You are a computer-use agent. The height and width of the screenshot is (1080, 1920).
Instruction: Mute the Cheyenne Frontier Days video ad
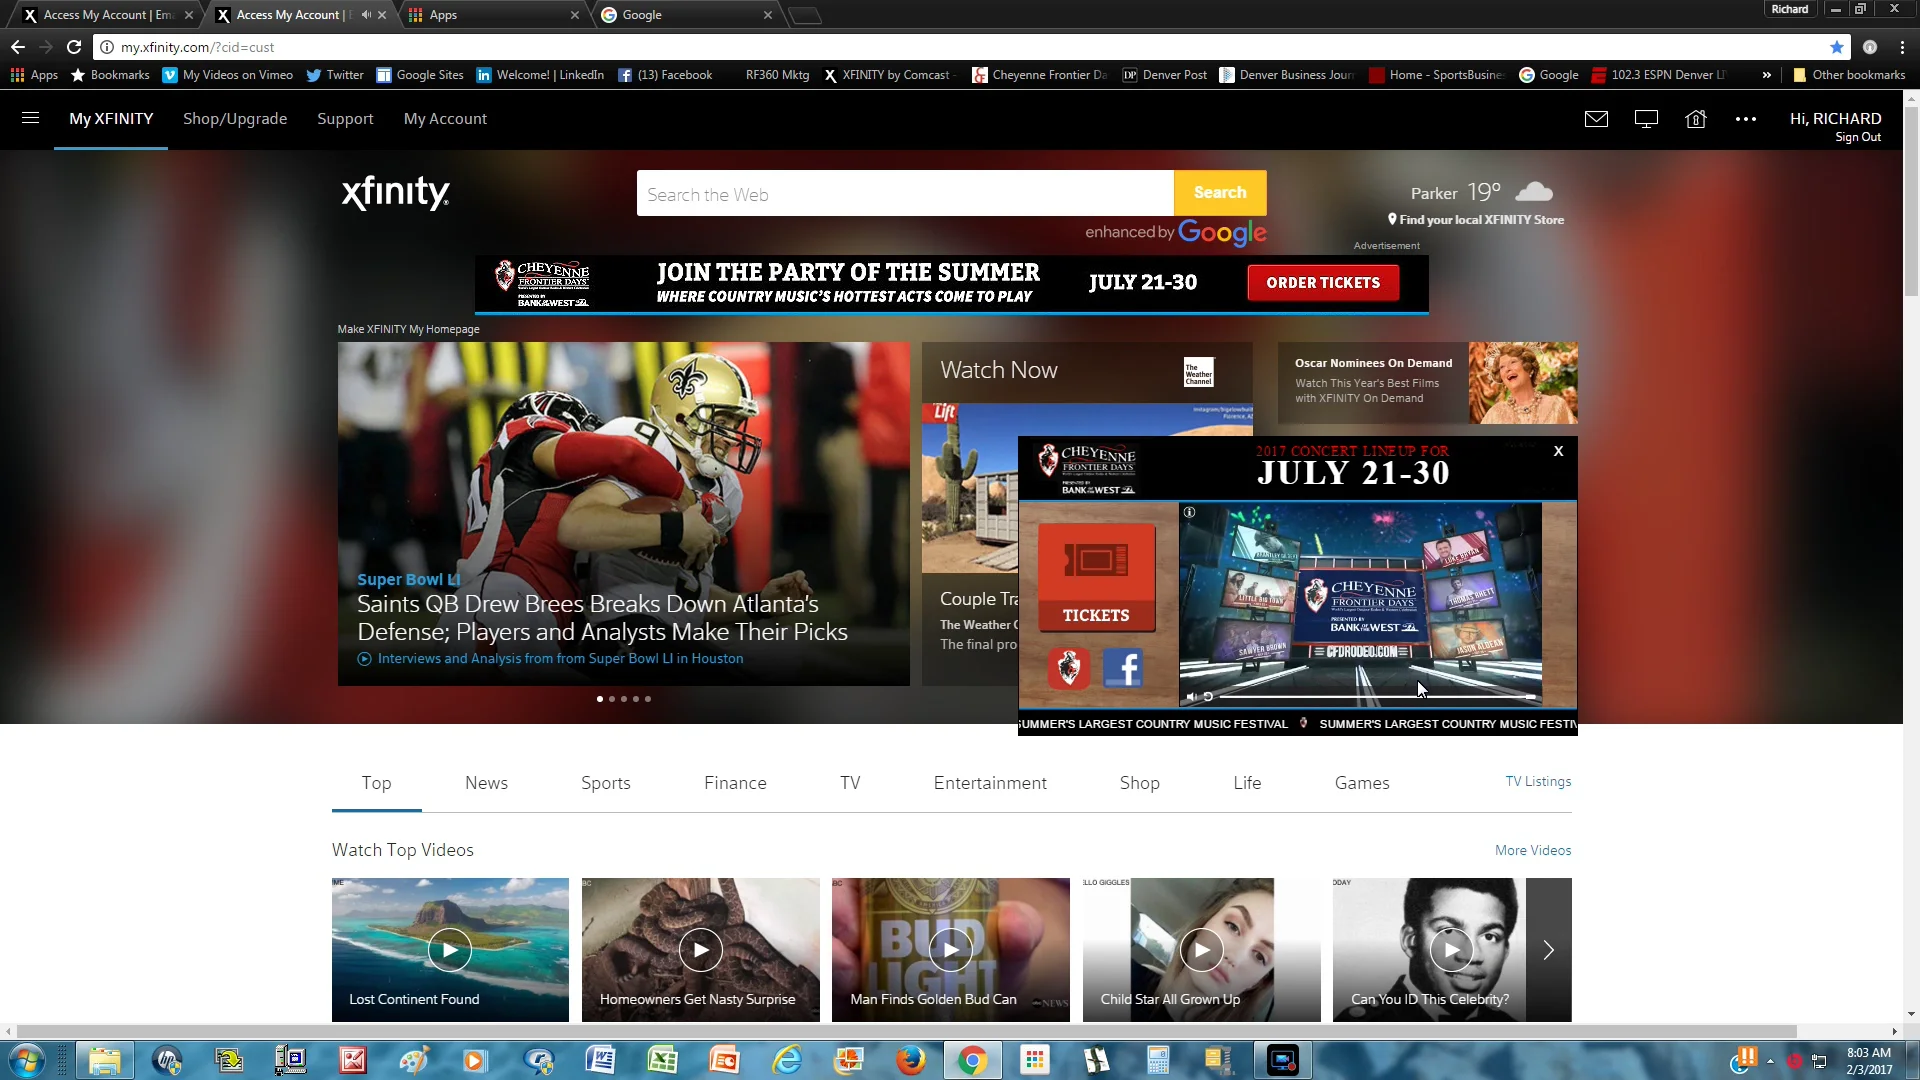tap(1189, 697)
